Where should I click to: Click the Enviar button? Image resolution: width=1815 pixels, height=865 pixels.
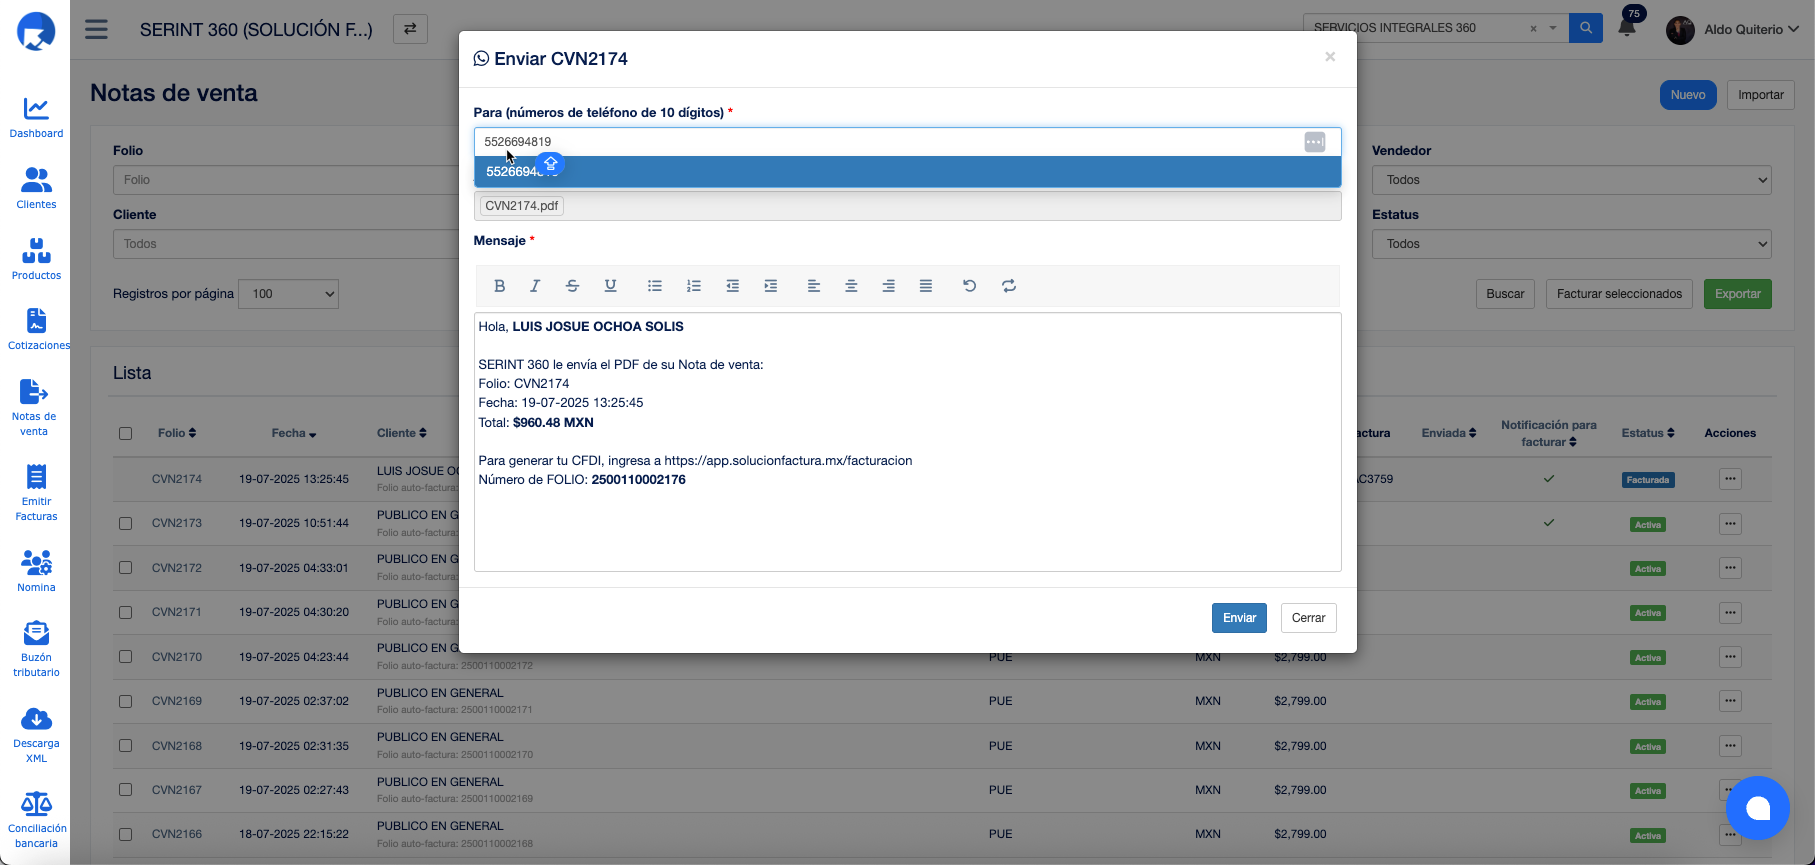pyautogui.click(x=1239, y=618)
